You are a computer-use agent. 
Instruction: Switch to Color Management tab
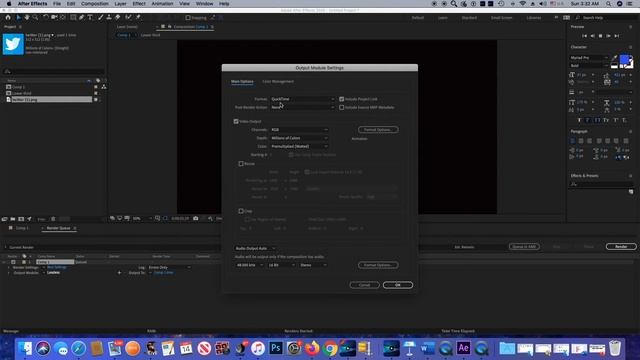(x=278, y=82)
